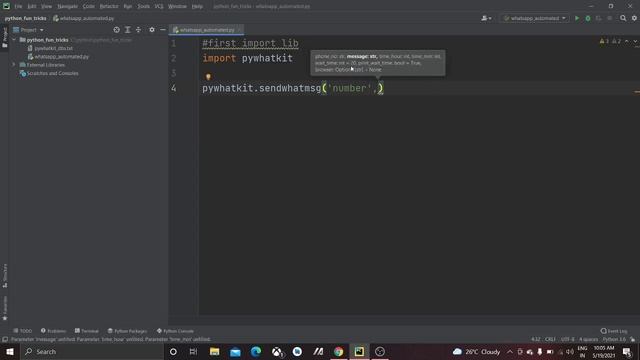The width and height of the screenshot is (640, 360).
Task: Open Search Everywhere magnifier in toolbar
Action: pos(623,18)
